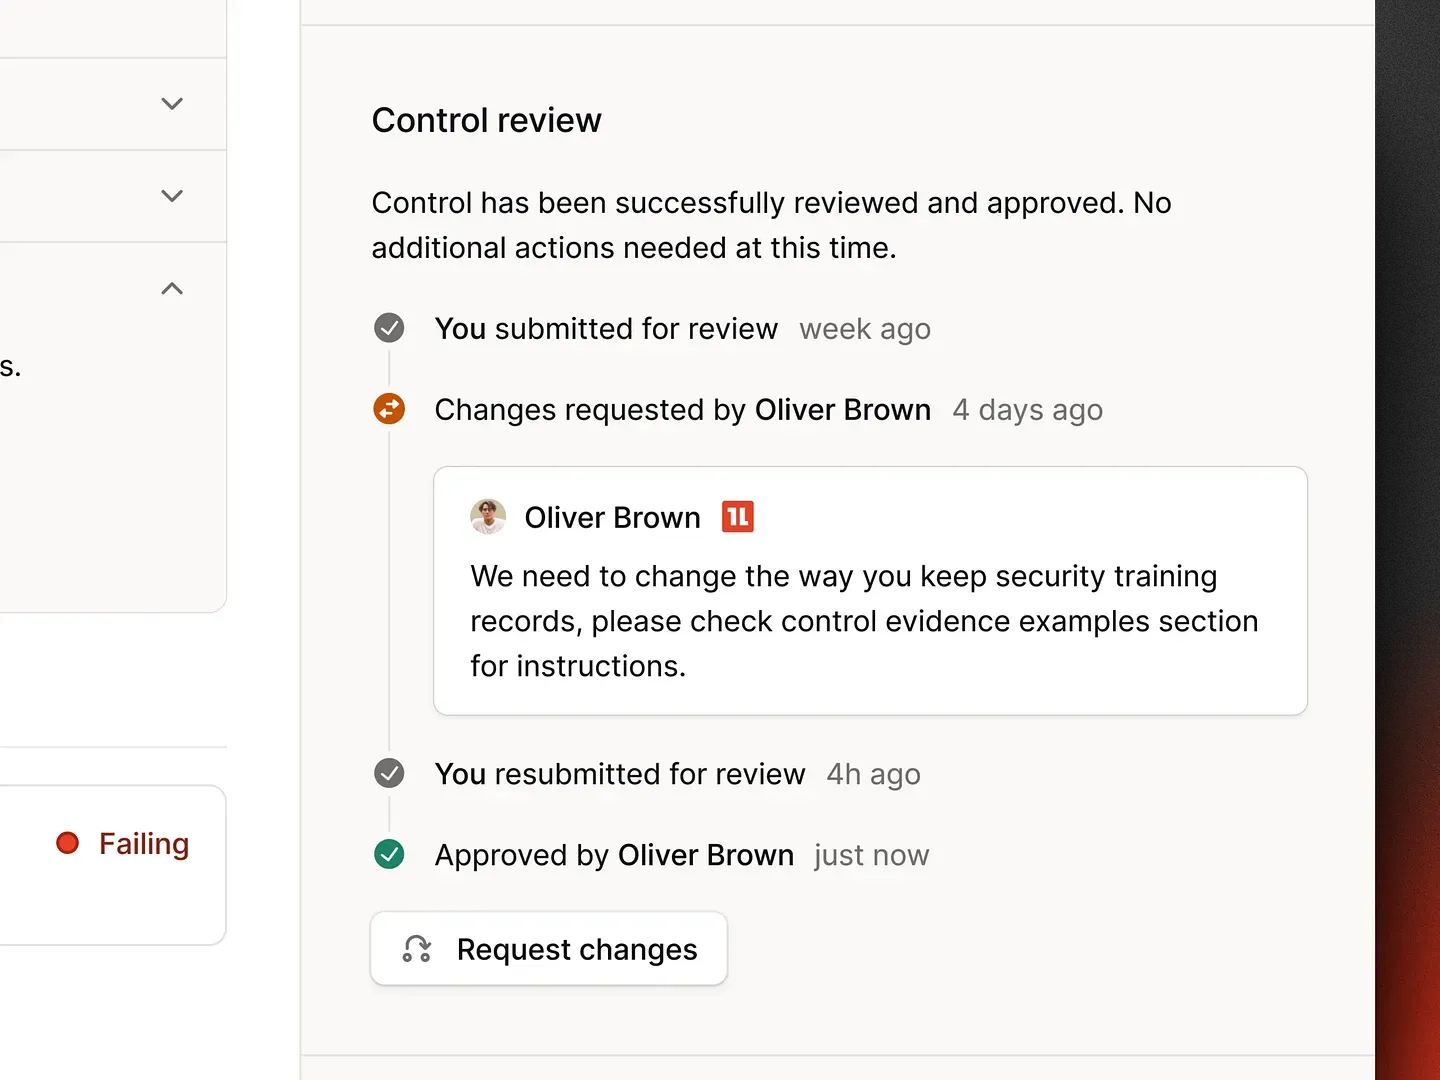Viewport: 1440px width, 1080px height.
Task: Click Oliver Brown's name in comment card header
Action: [x=612, y=518]
